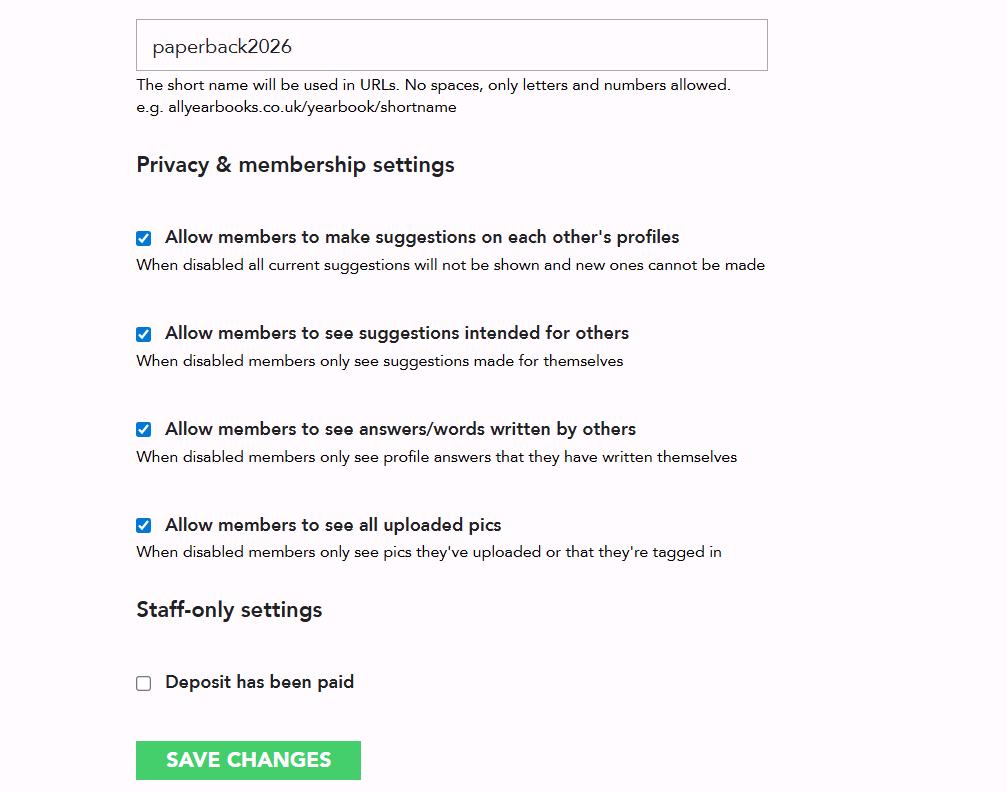Click the 'see suggestions intended for others' label text
1006x792 pixels.
pyautogui.click(x=397, y=333)
